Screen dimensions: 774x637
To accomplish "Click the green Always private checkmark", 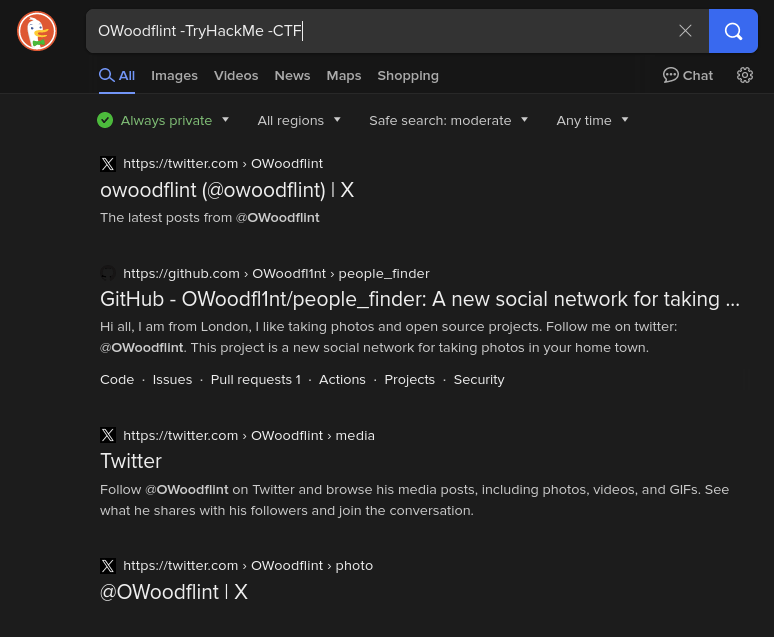I will point(105,120).
